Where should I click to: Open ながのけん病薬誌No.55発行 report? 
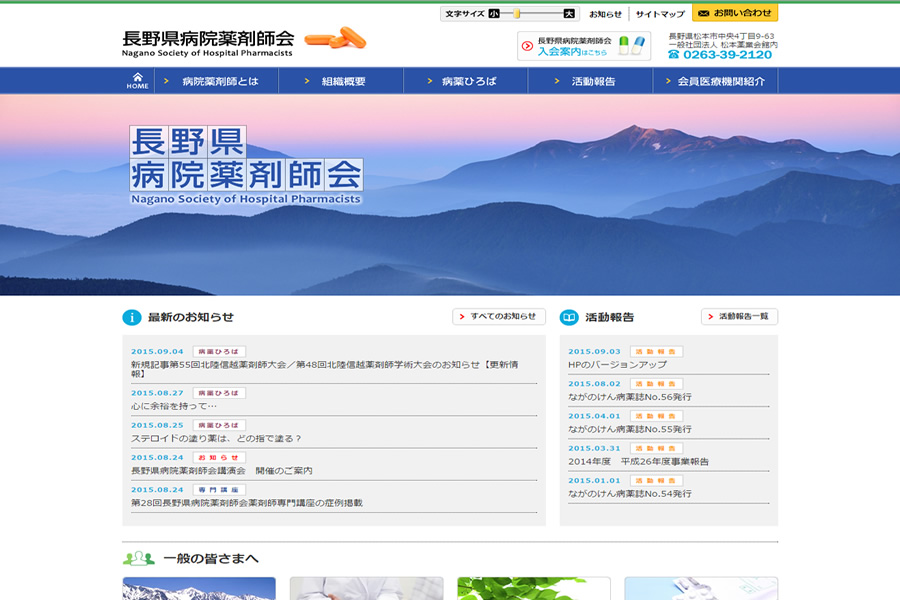630,429
